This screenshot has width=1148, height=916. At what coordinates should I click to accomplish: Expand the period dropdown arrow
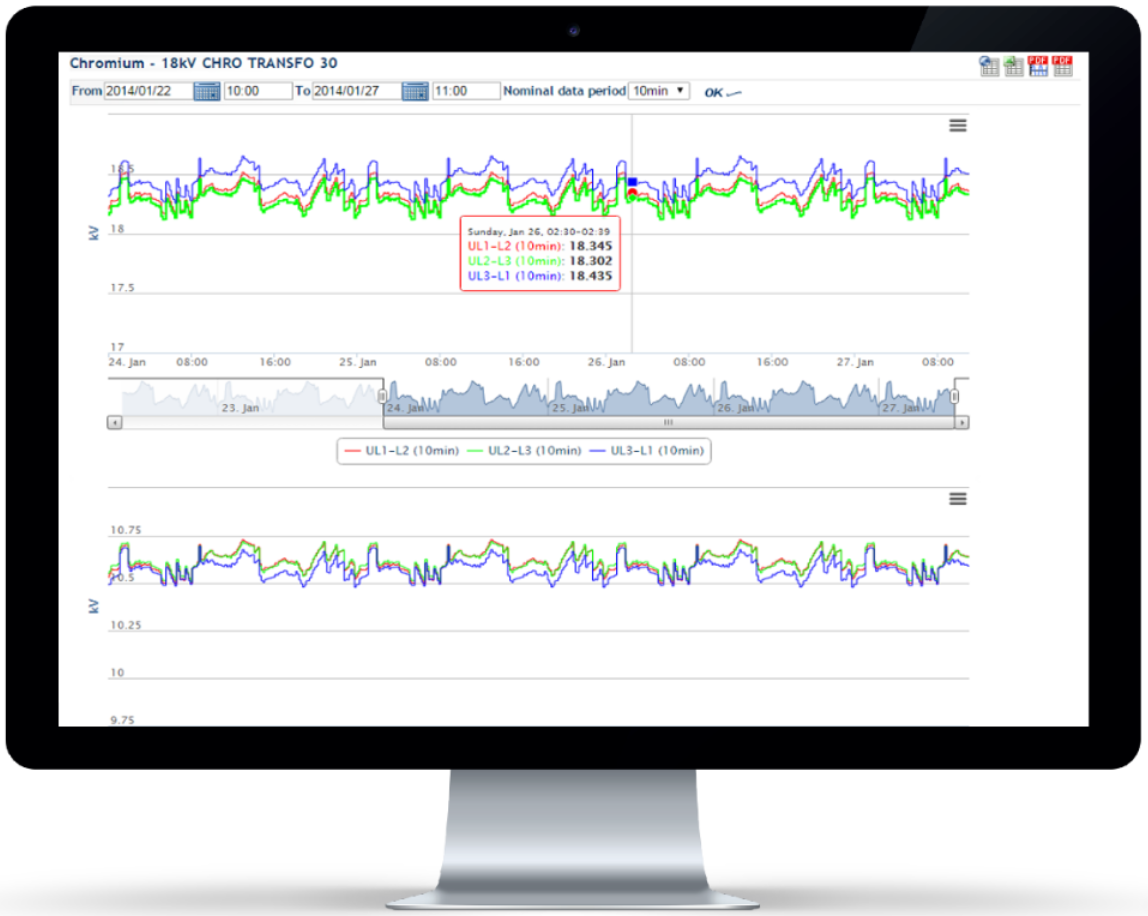pos(681,91)
